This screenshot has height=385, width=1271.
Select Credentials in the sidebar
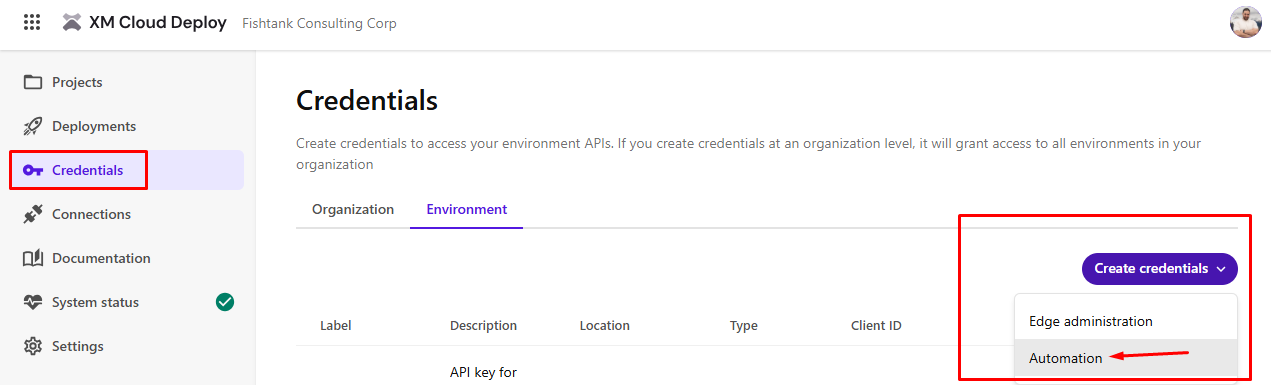(126, 170)
